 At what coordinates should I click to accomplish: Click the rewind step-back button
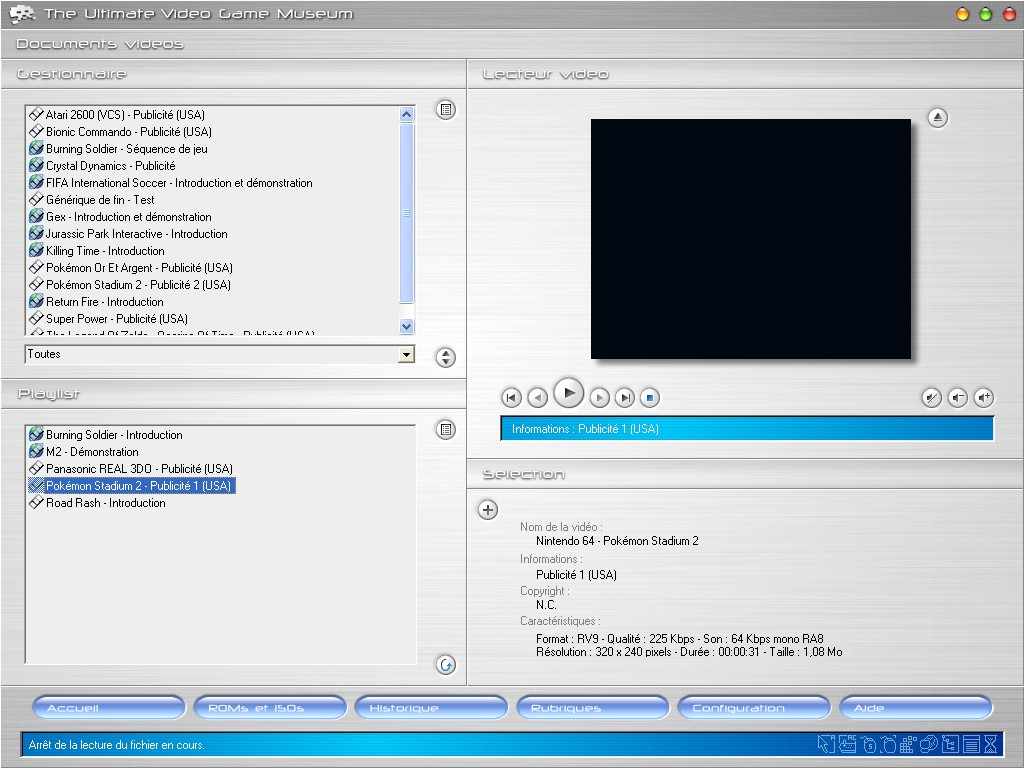point(537,397)
